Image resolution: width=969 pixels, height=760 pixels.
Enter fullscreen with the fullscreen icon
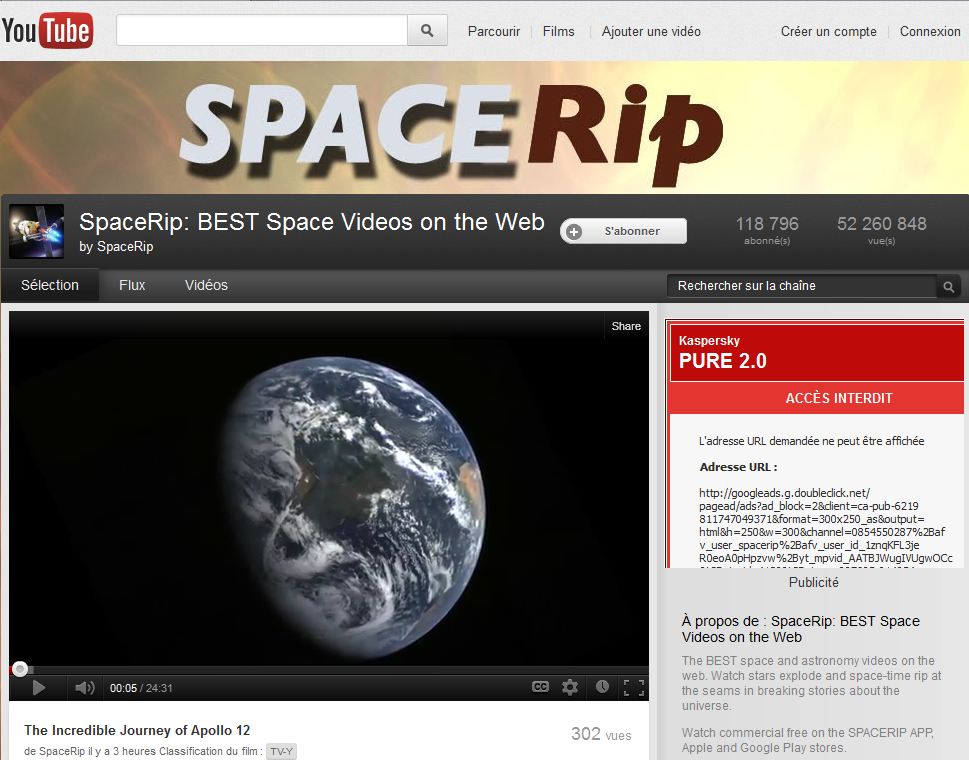coord(634,687)
